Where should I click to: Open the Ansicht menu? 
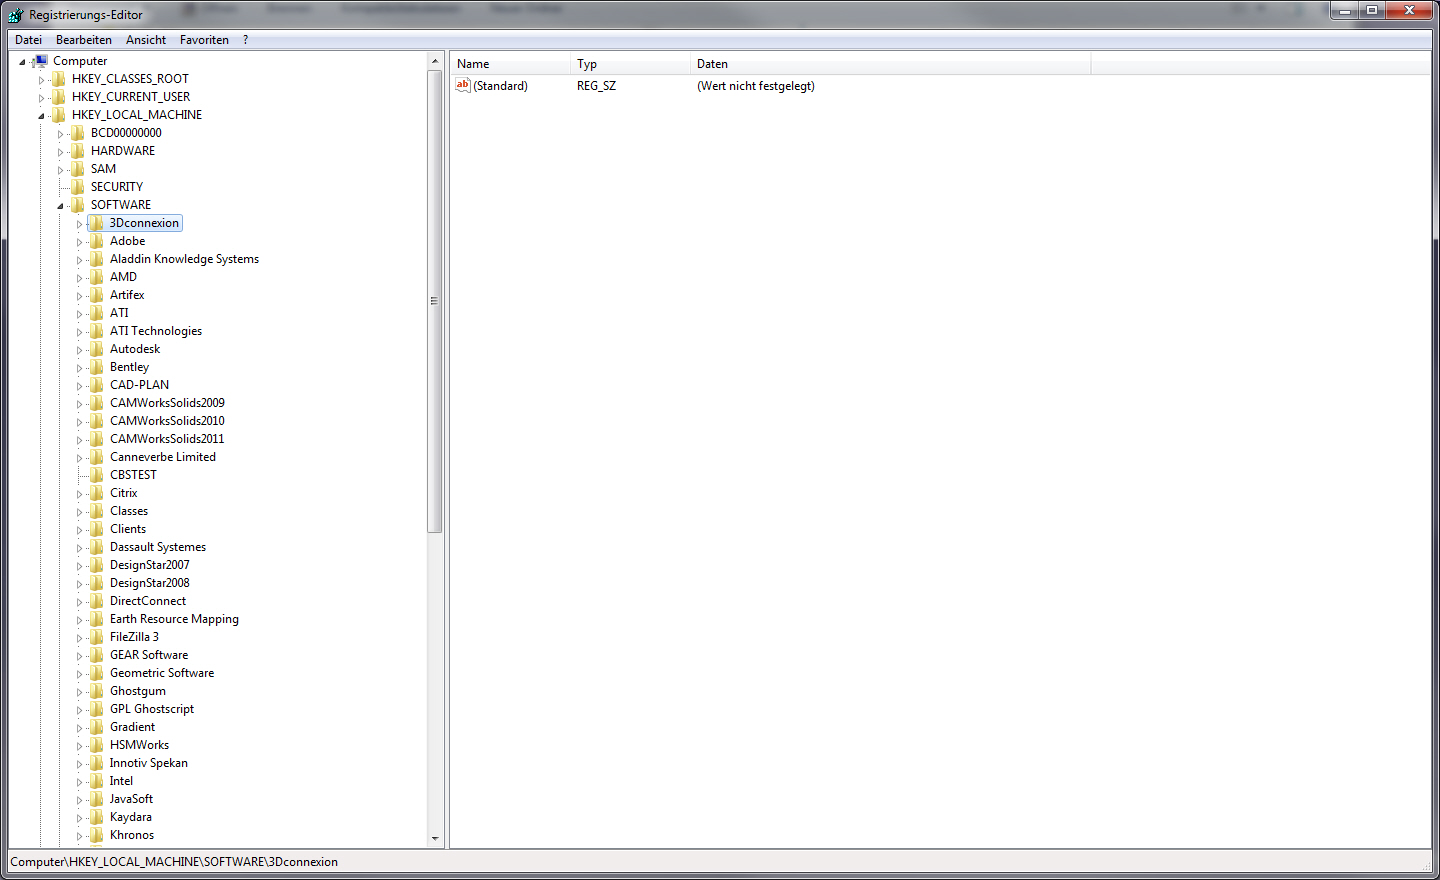click(146, 40)
